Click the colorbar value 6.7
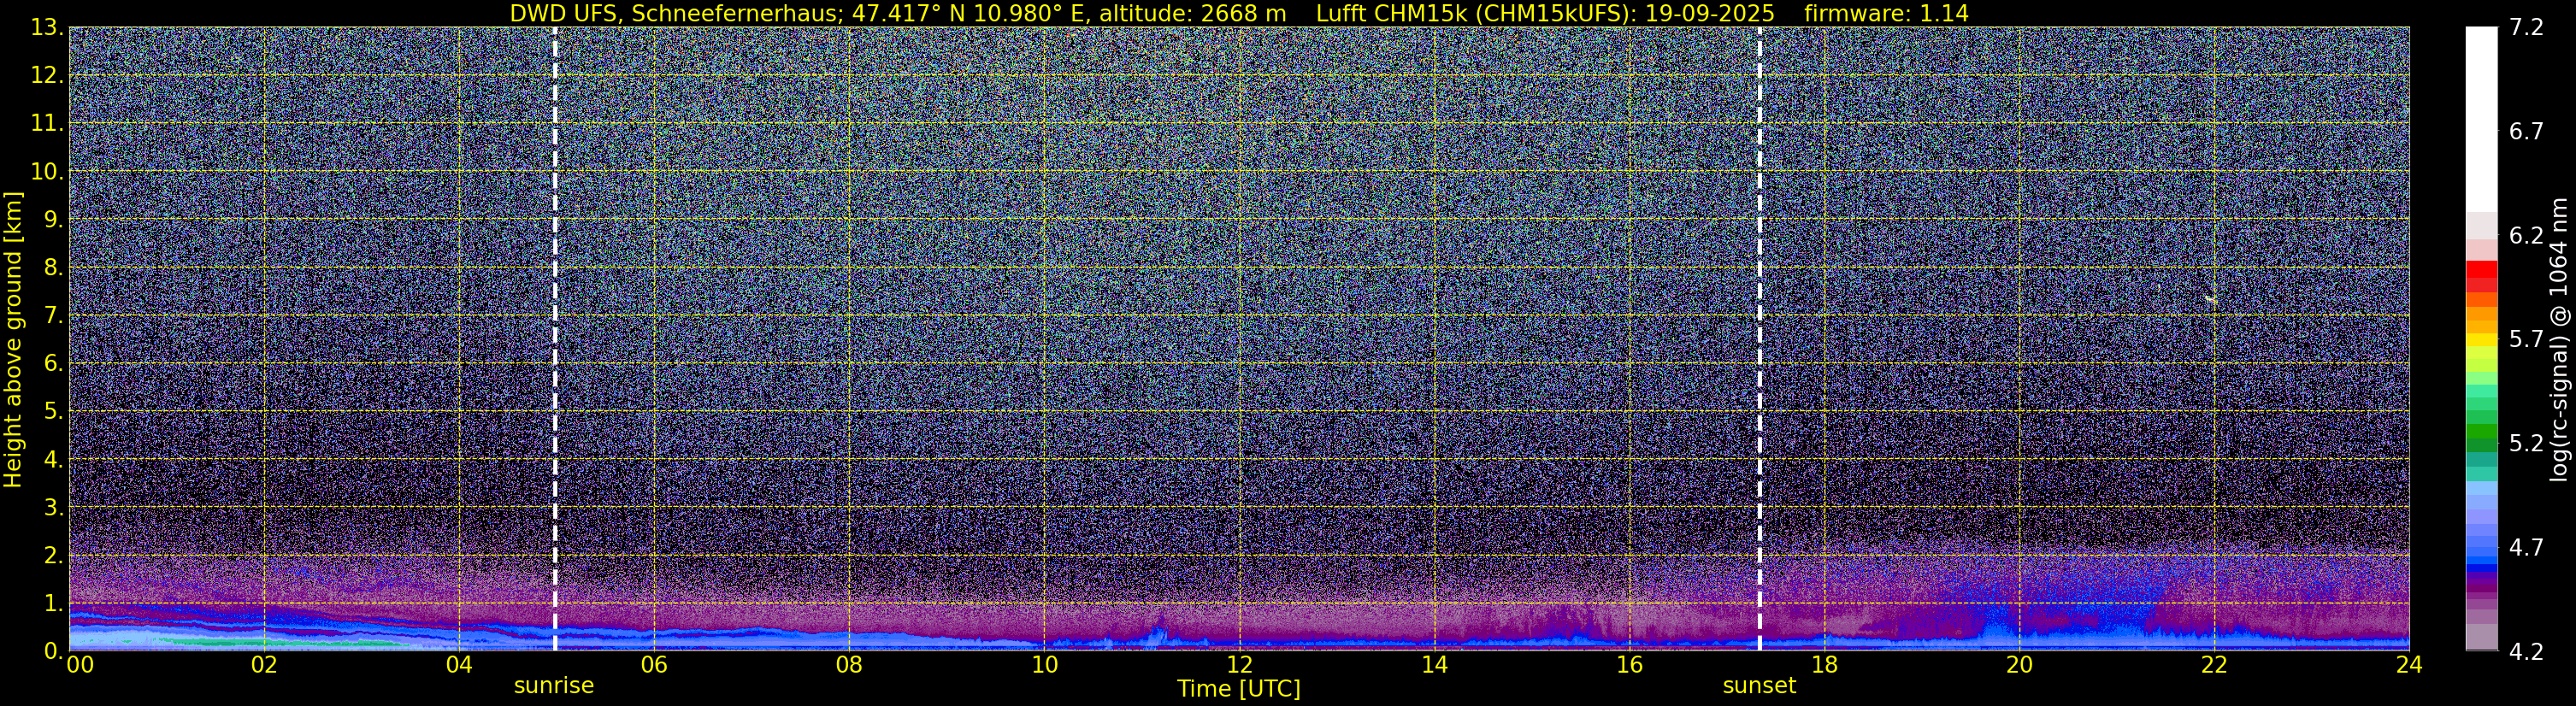Screen dimensions: 2576x706 point(2527,132)
